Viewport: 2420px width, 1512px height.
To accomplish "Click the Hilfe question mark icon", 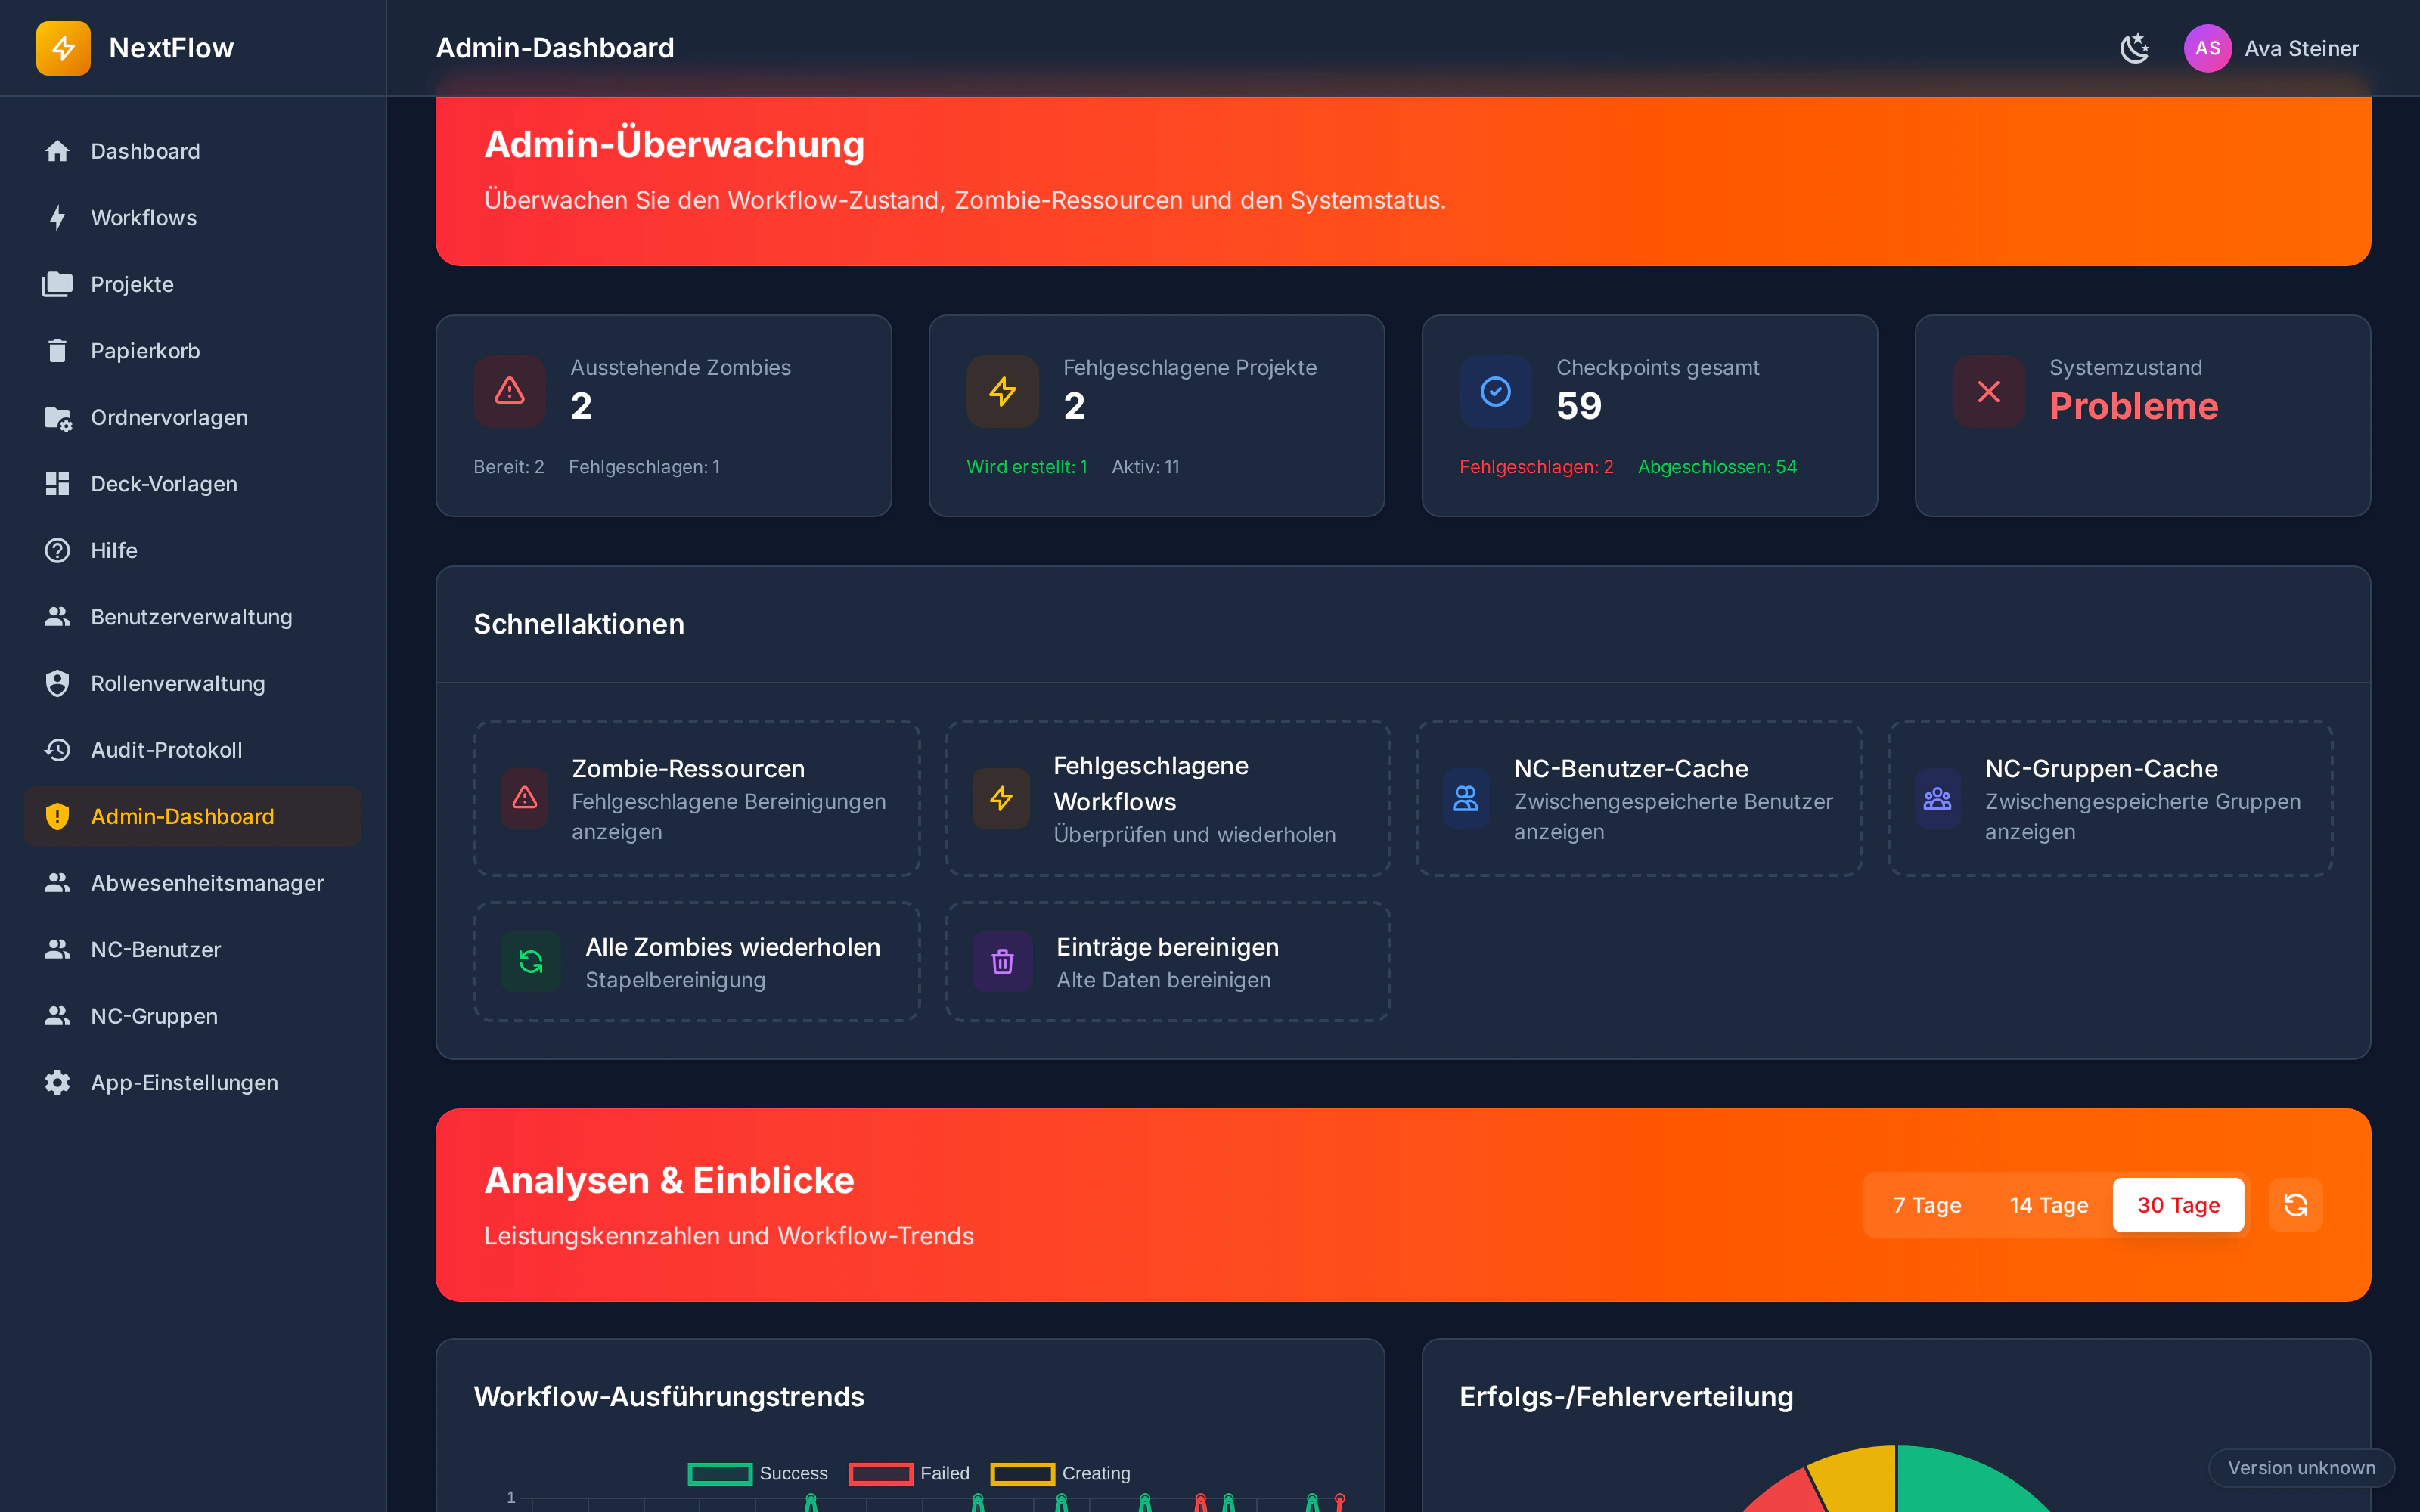I will click(x=57, y=550).
